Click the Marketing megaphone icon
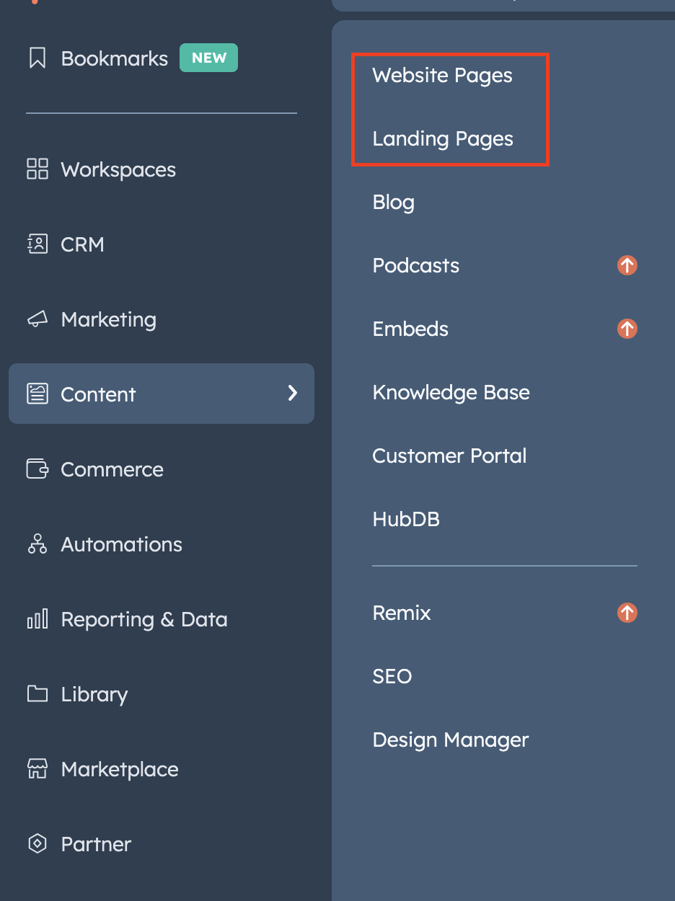The image size is (675, 901). point(37,319)
